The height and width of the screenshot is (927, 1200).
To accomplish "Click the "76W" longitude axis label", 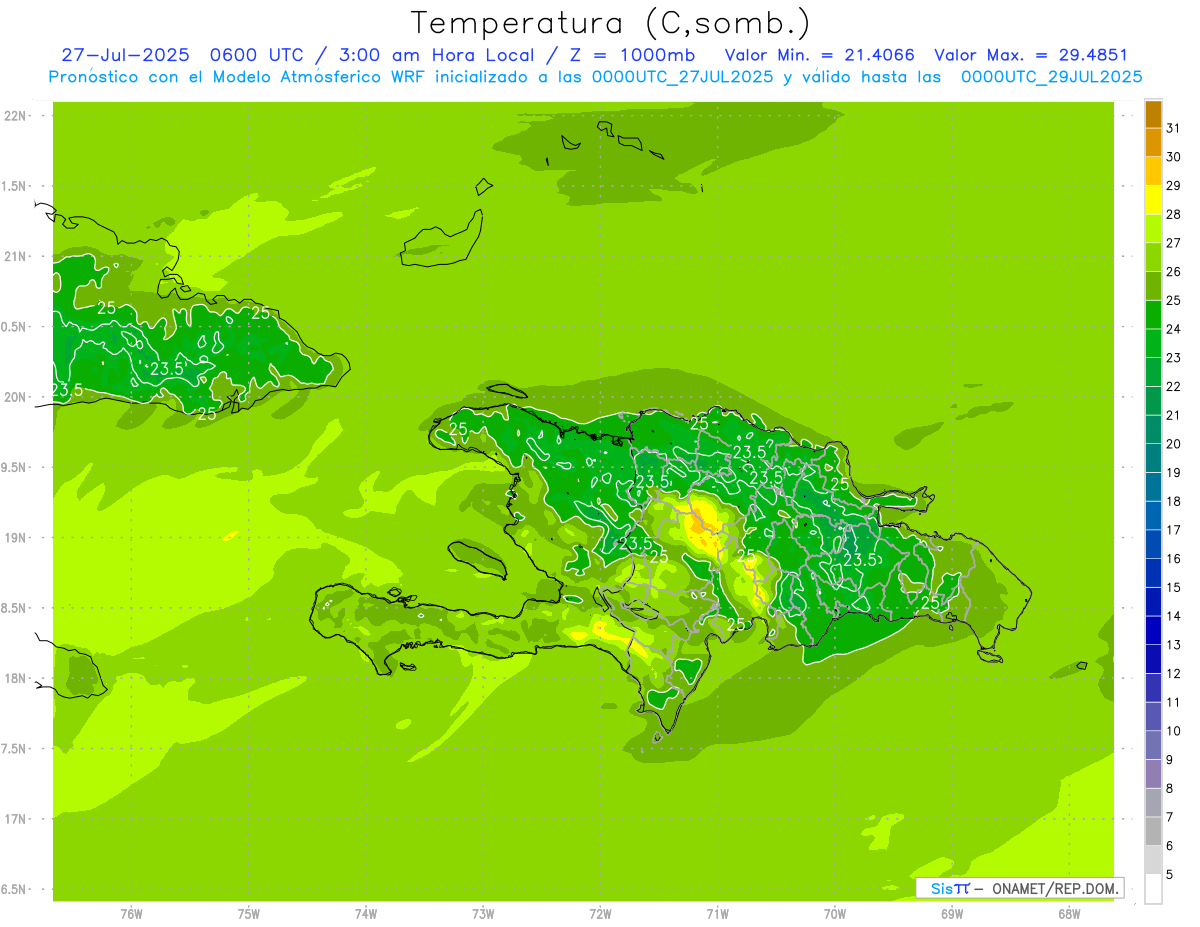I will 131,914.
